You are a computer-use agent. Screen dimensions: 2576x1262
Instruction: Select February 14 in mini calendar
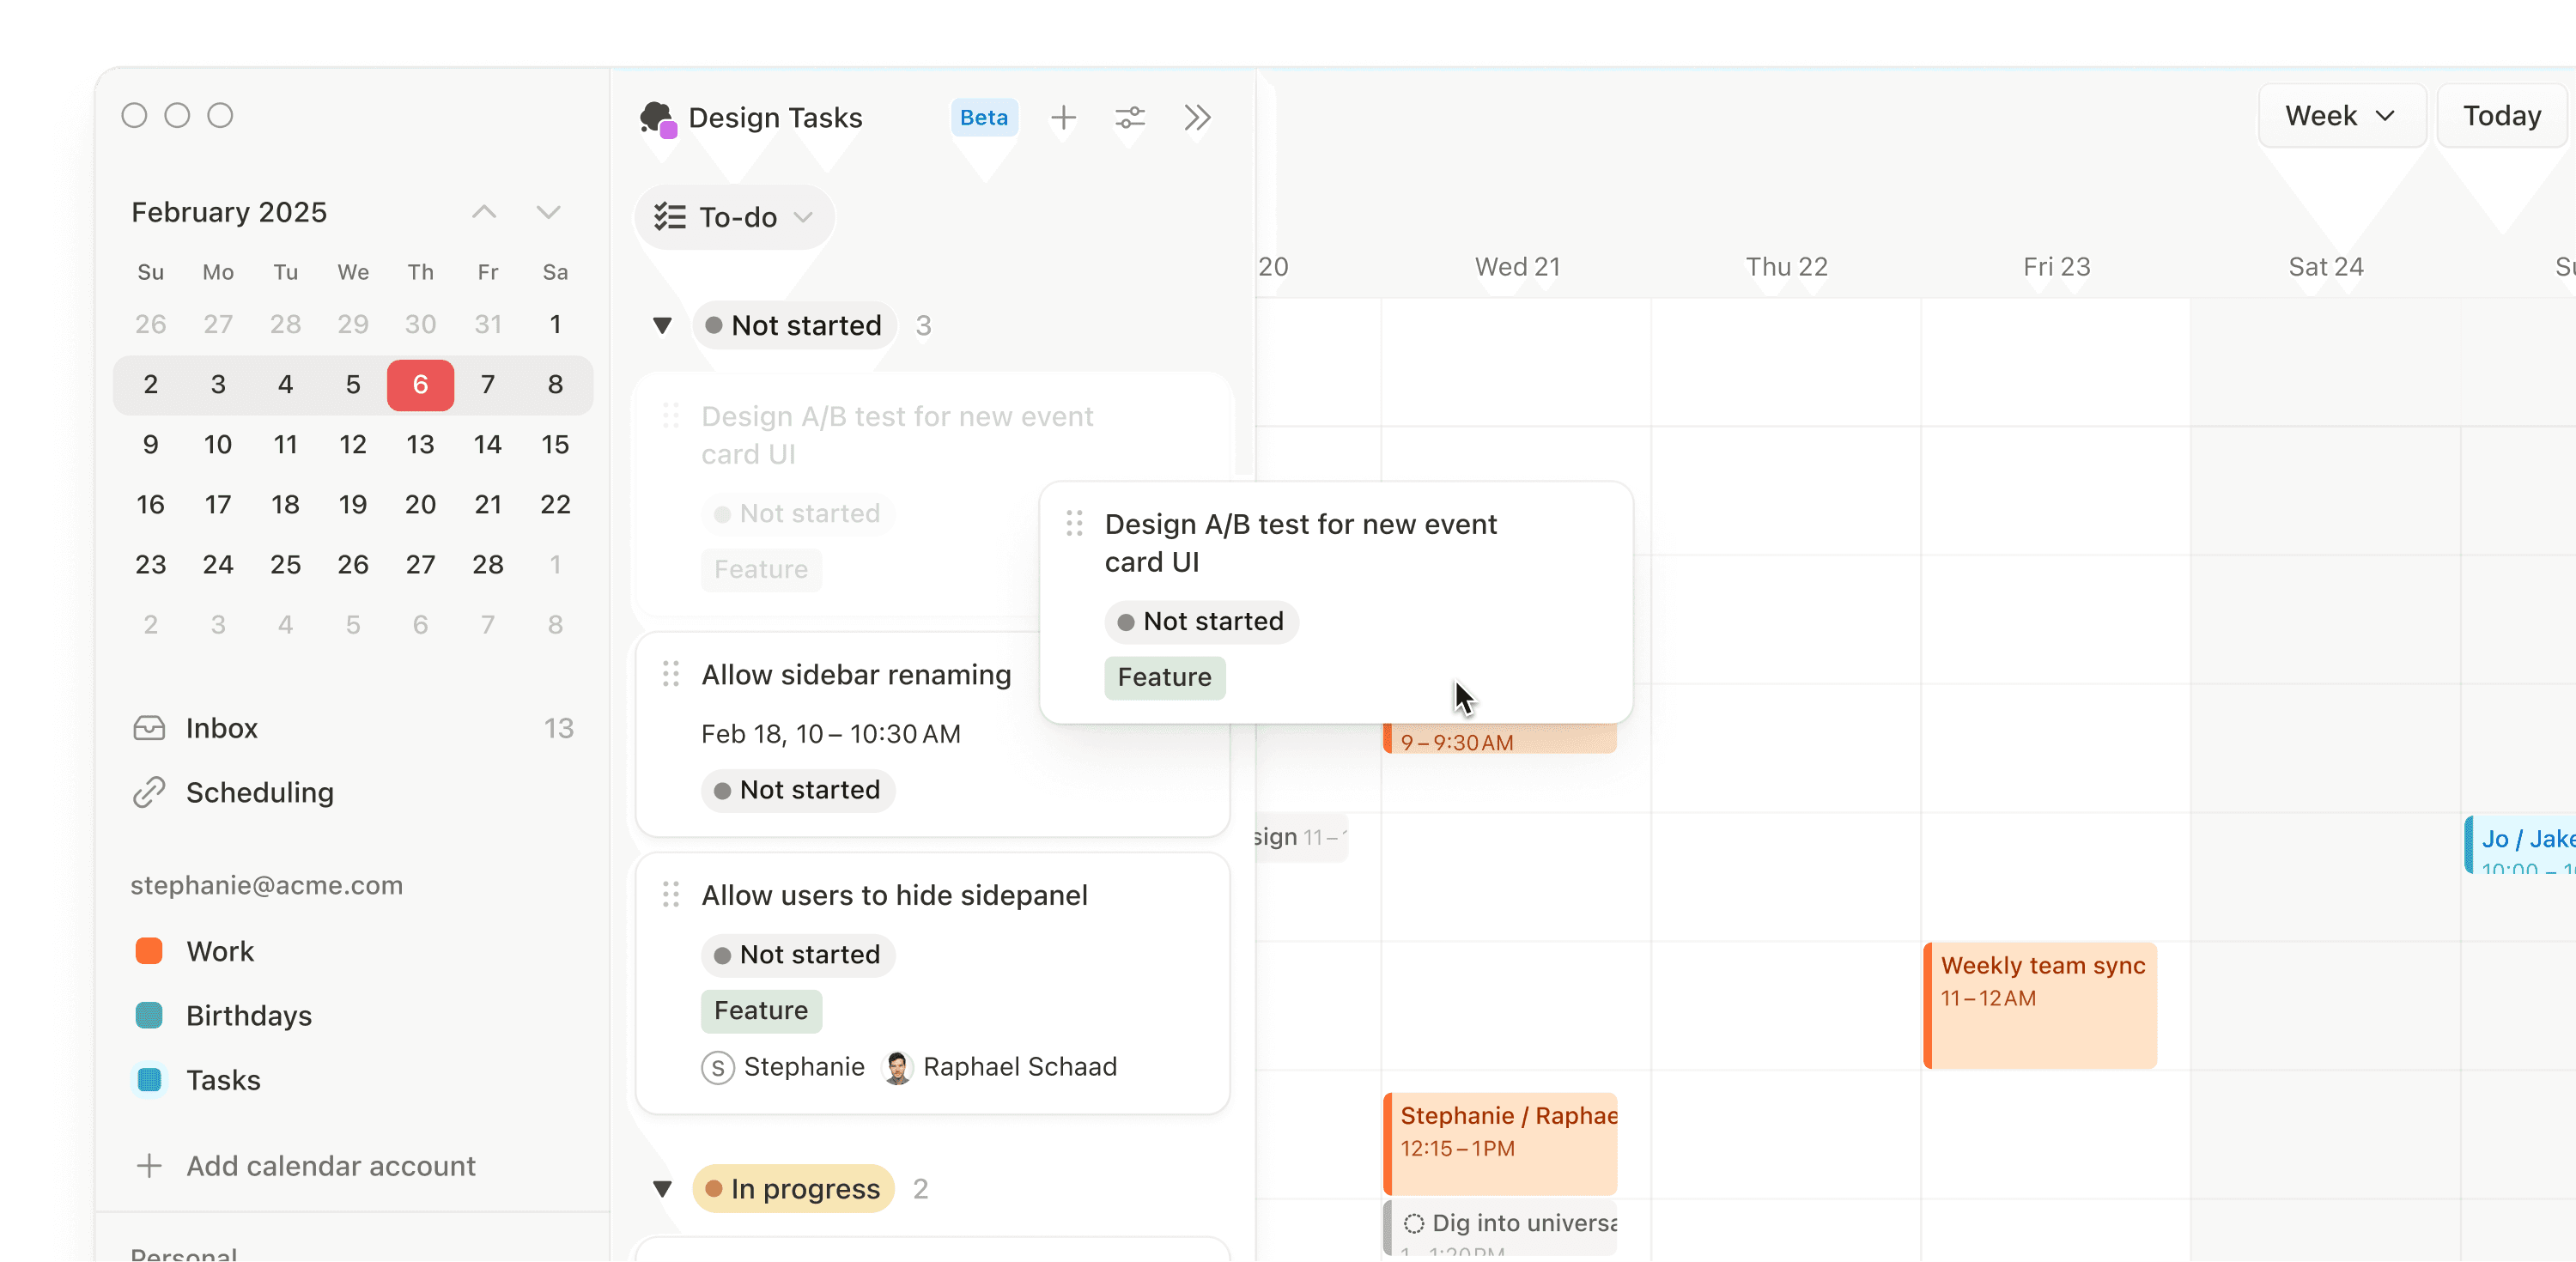(x=487, y=444)
